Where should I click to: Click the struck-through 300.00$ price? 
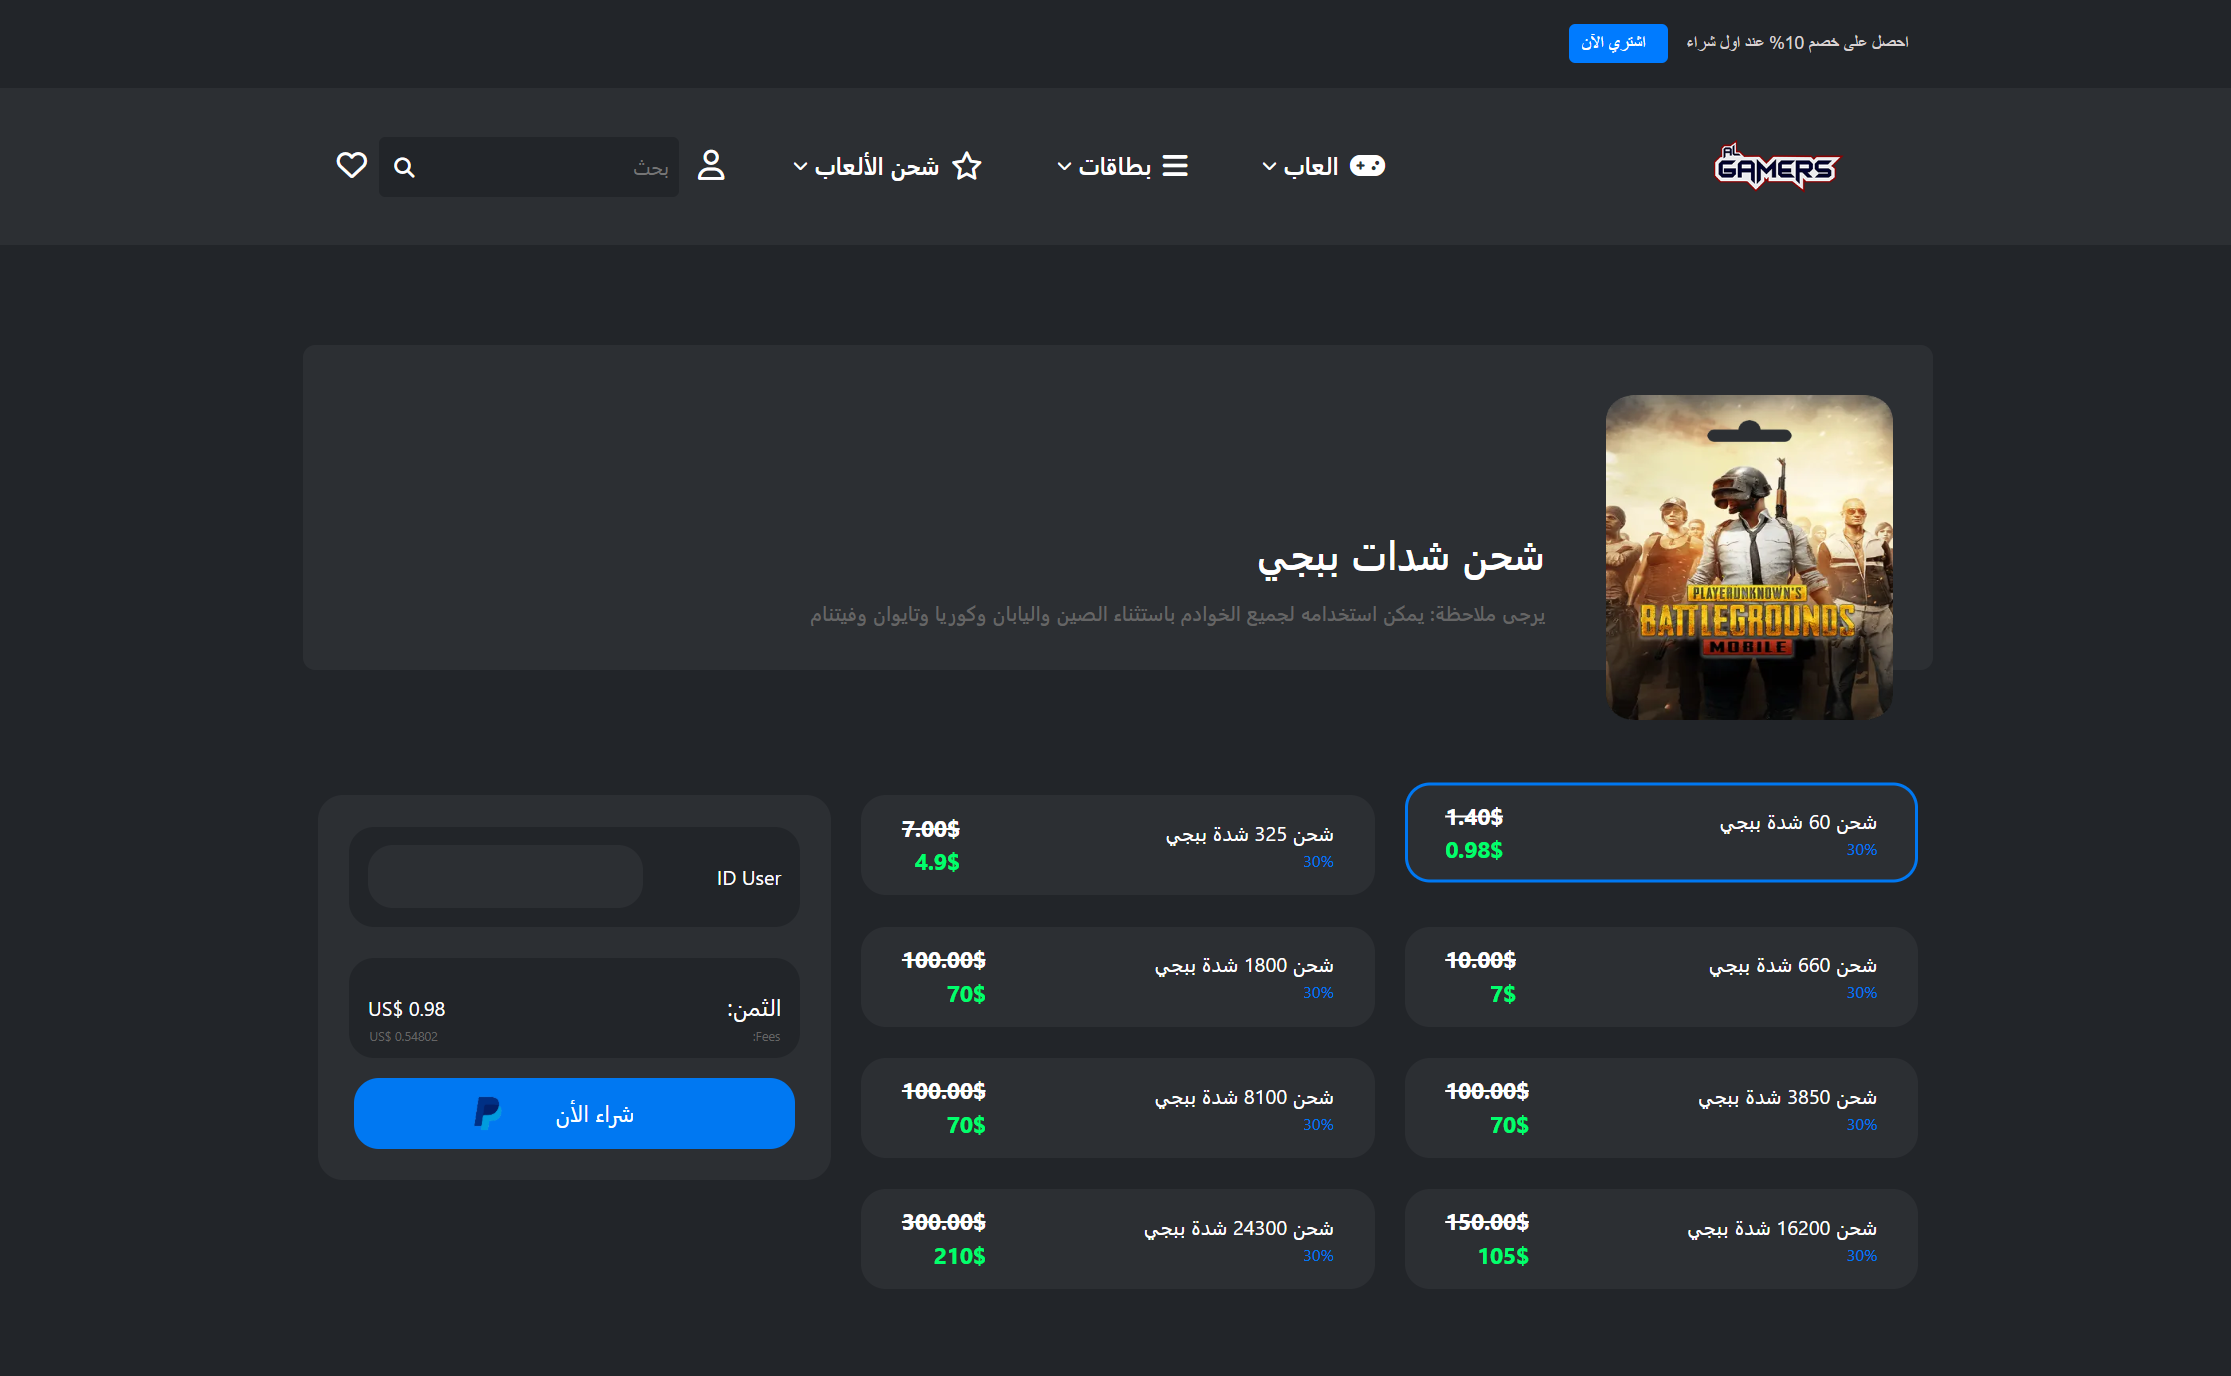pos(944,1222)
